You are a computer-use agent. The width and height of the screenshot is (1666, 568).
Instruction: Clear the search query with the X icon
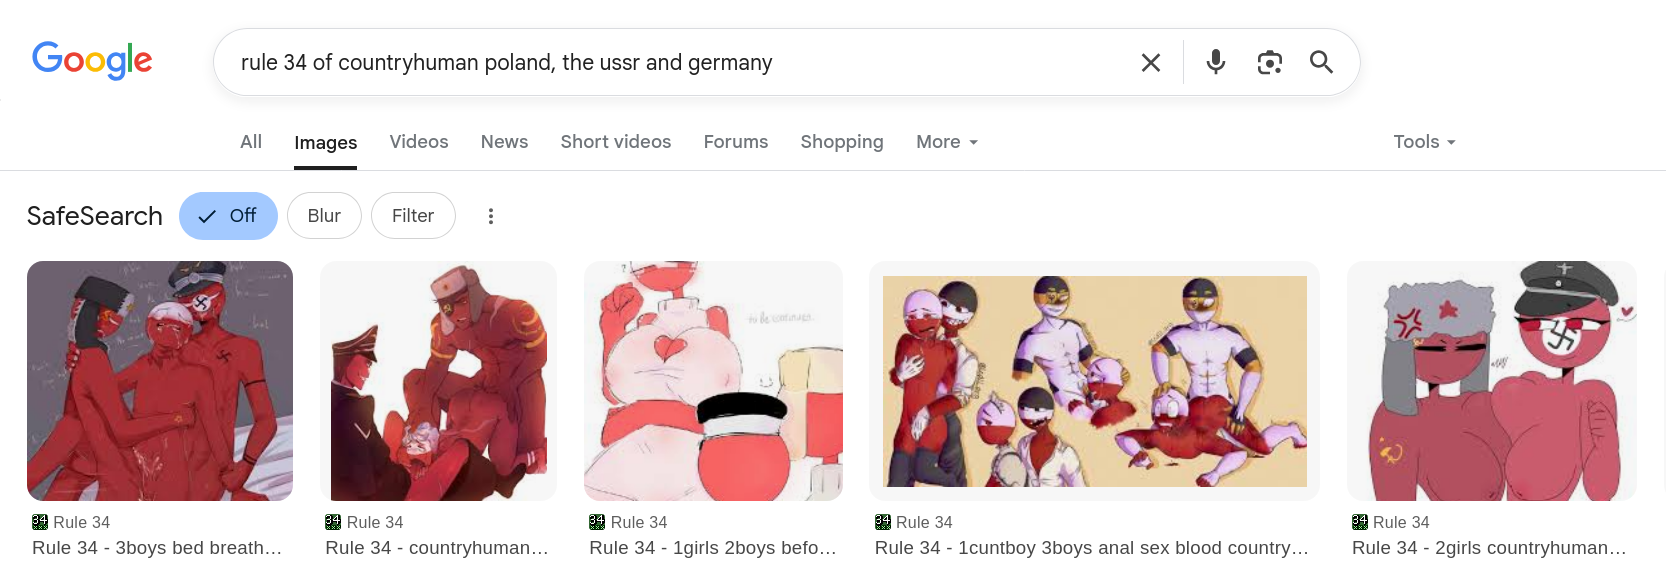(1151, 62)
